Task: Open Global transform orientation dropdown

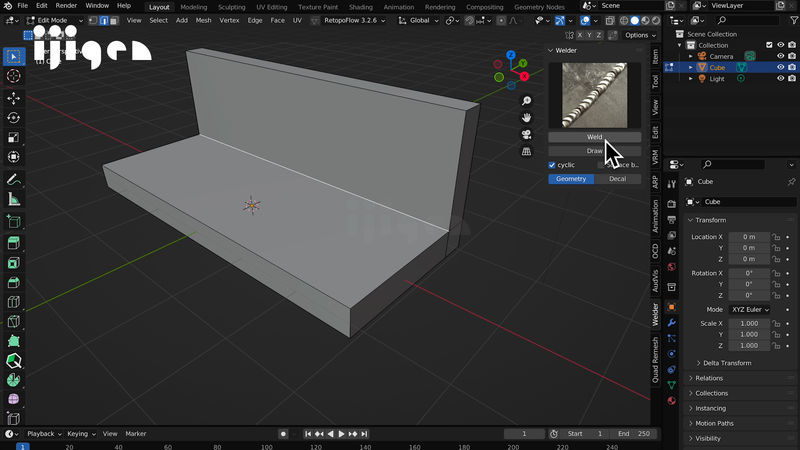Action: point(418,20)
